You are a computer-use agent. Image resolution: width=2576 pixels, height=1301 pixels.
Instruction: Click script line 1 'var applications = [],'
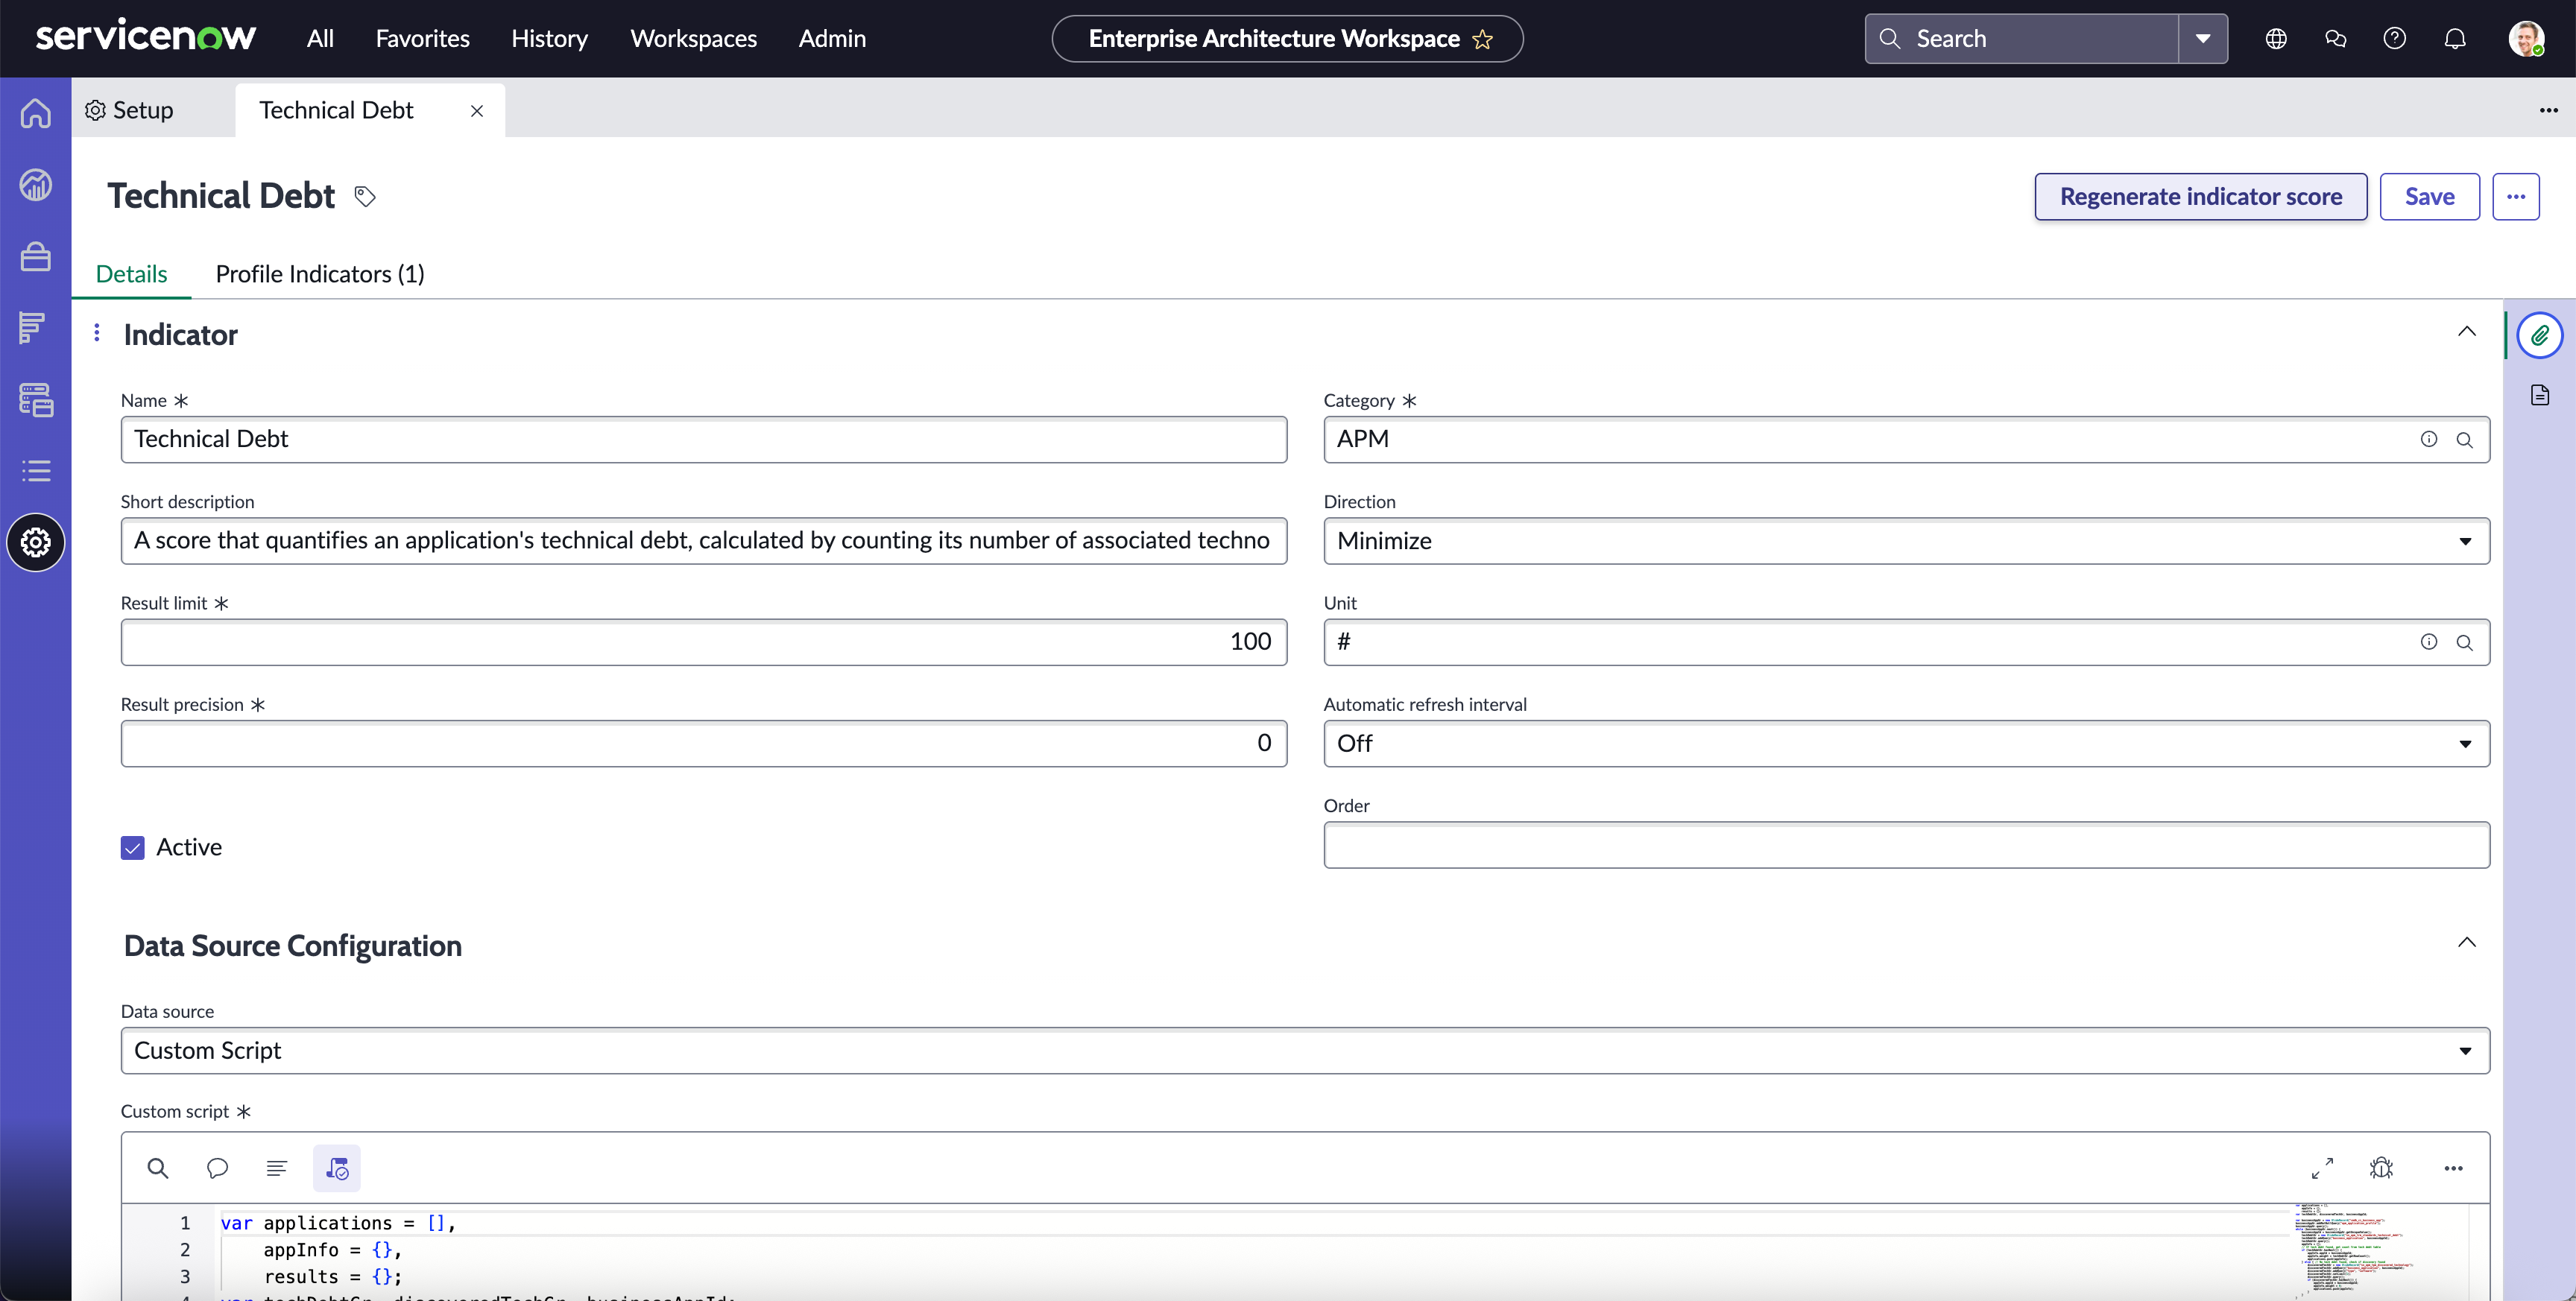pyautogui.click(x=338, y=1223)
